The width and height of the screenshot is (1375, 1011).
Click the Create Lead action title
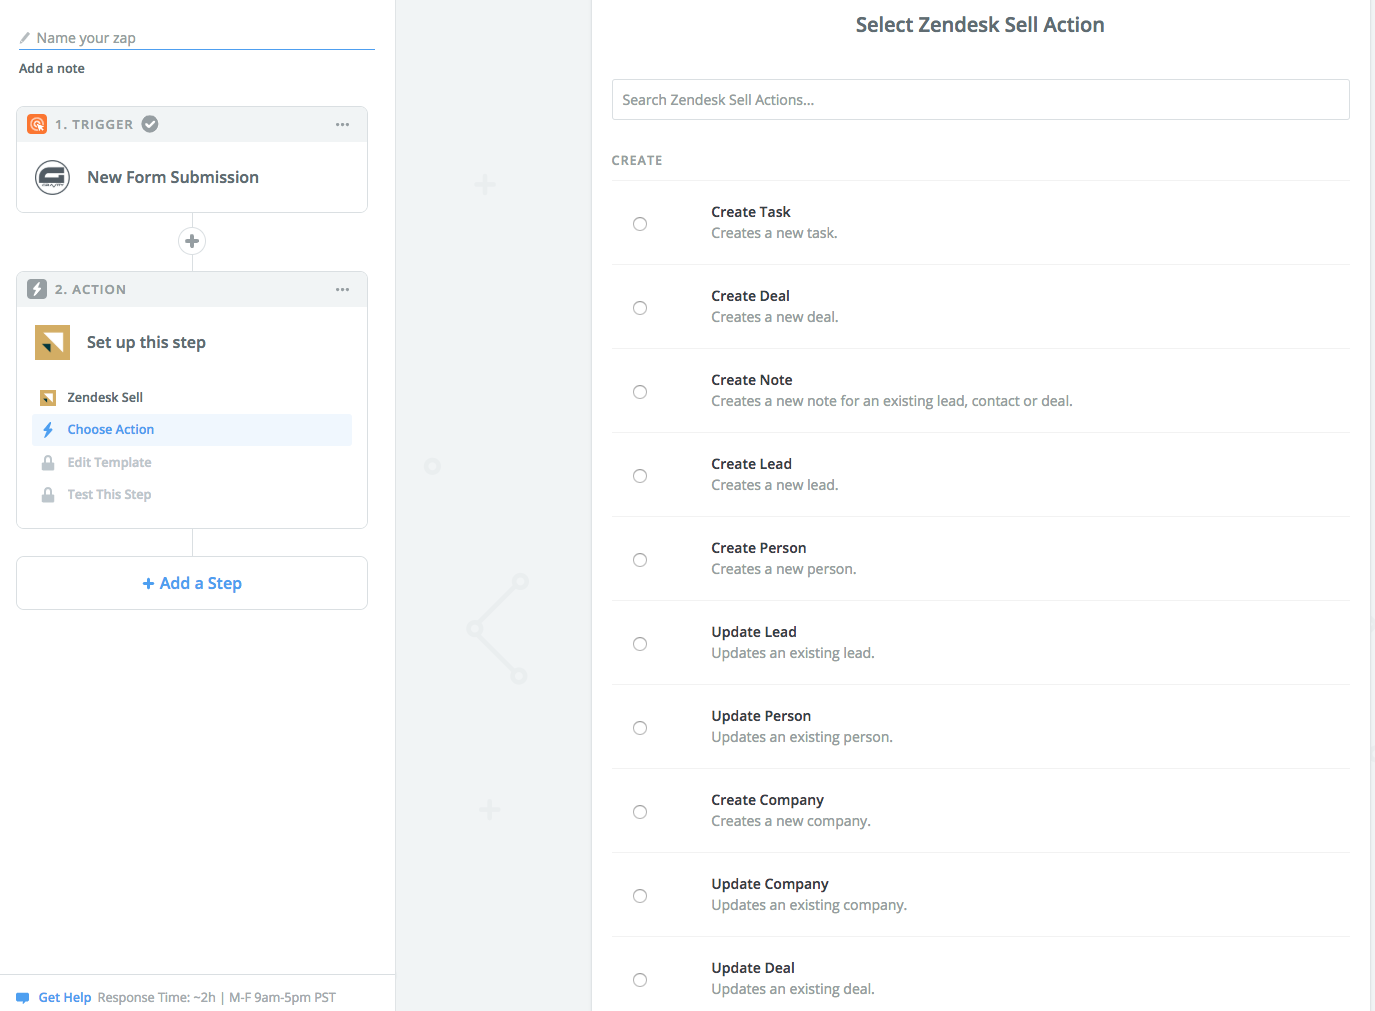[x=752, y=464]
